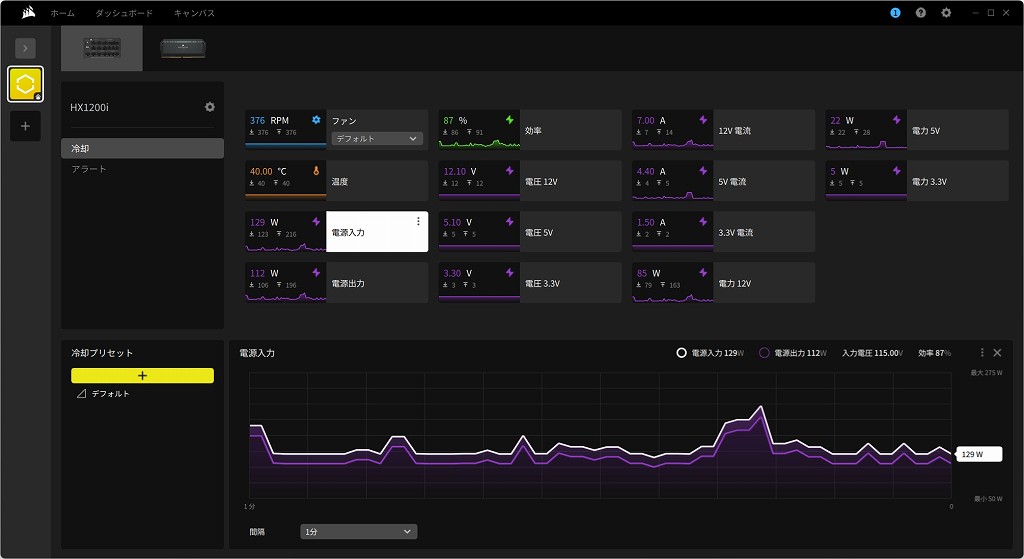Select the 電源入力 tile
Viewport: 1024px width, 559px height.
(336, 232)
